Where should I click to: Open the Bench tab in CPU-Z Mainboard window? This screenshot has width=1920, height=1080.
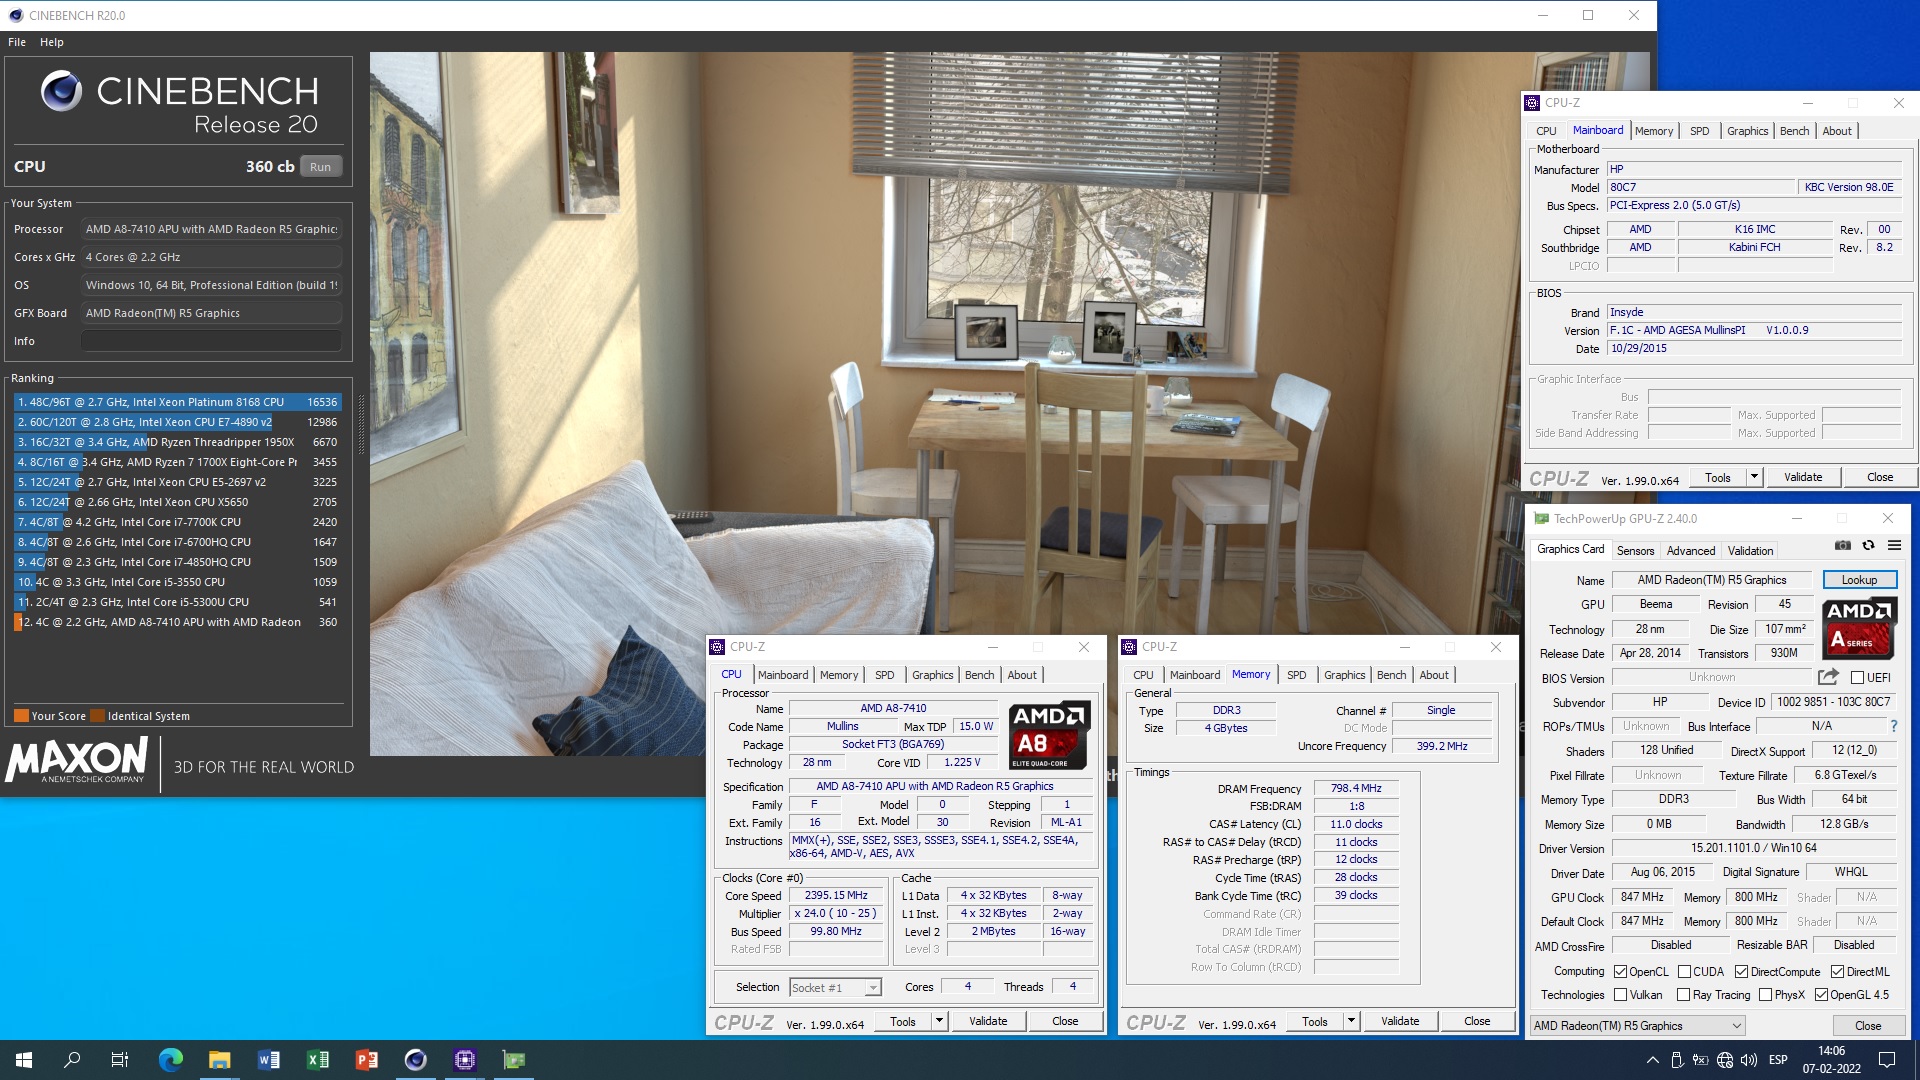[x=1794, y=131]
